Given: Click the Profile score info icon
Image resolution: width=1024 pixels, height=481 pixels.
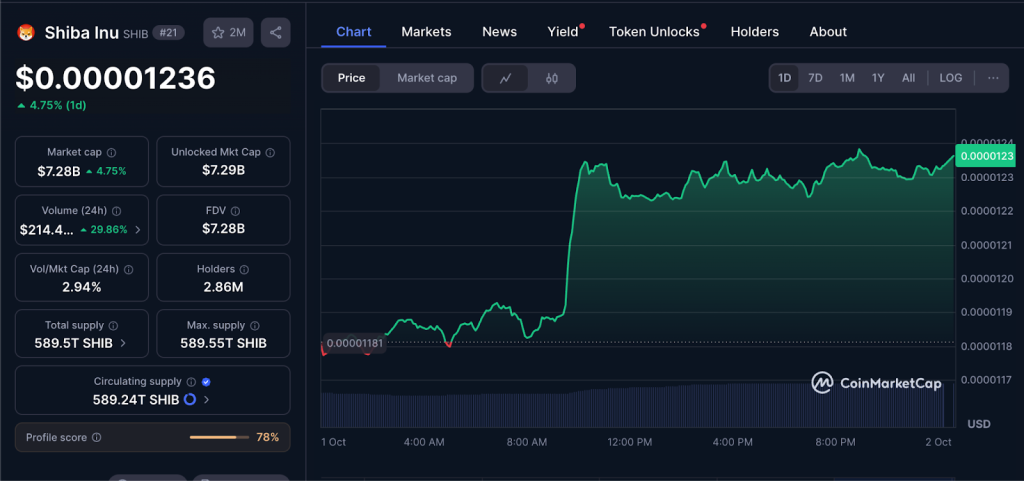Looking at the screenshot, I should [x=96, y=437].
